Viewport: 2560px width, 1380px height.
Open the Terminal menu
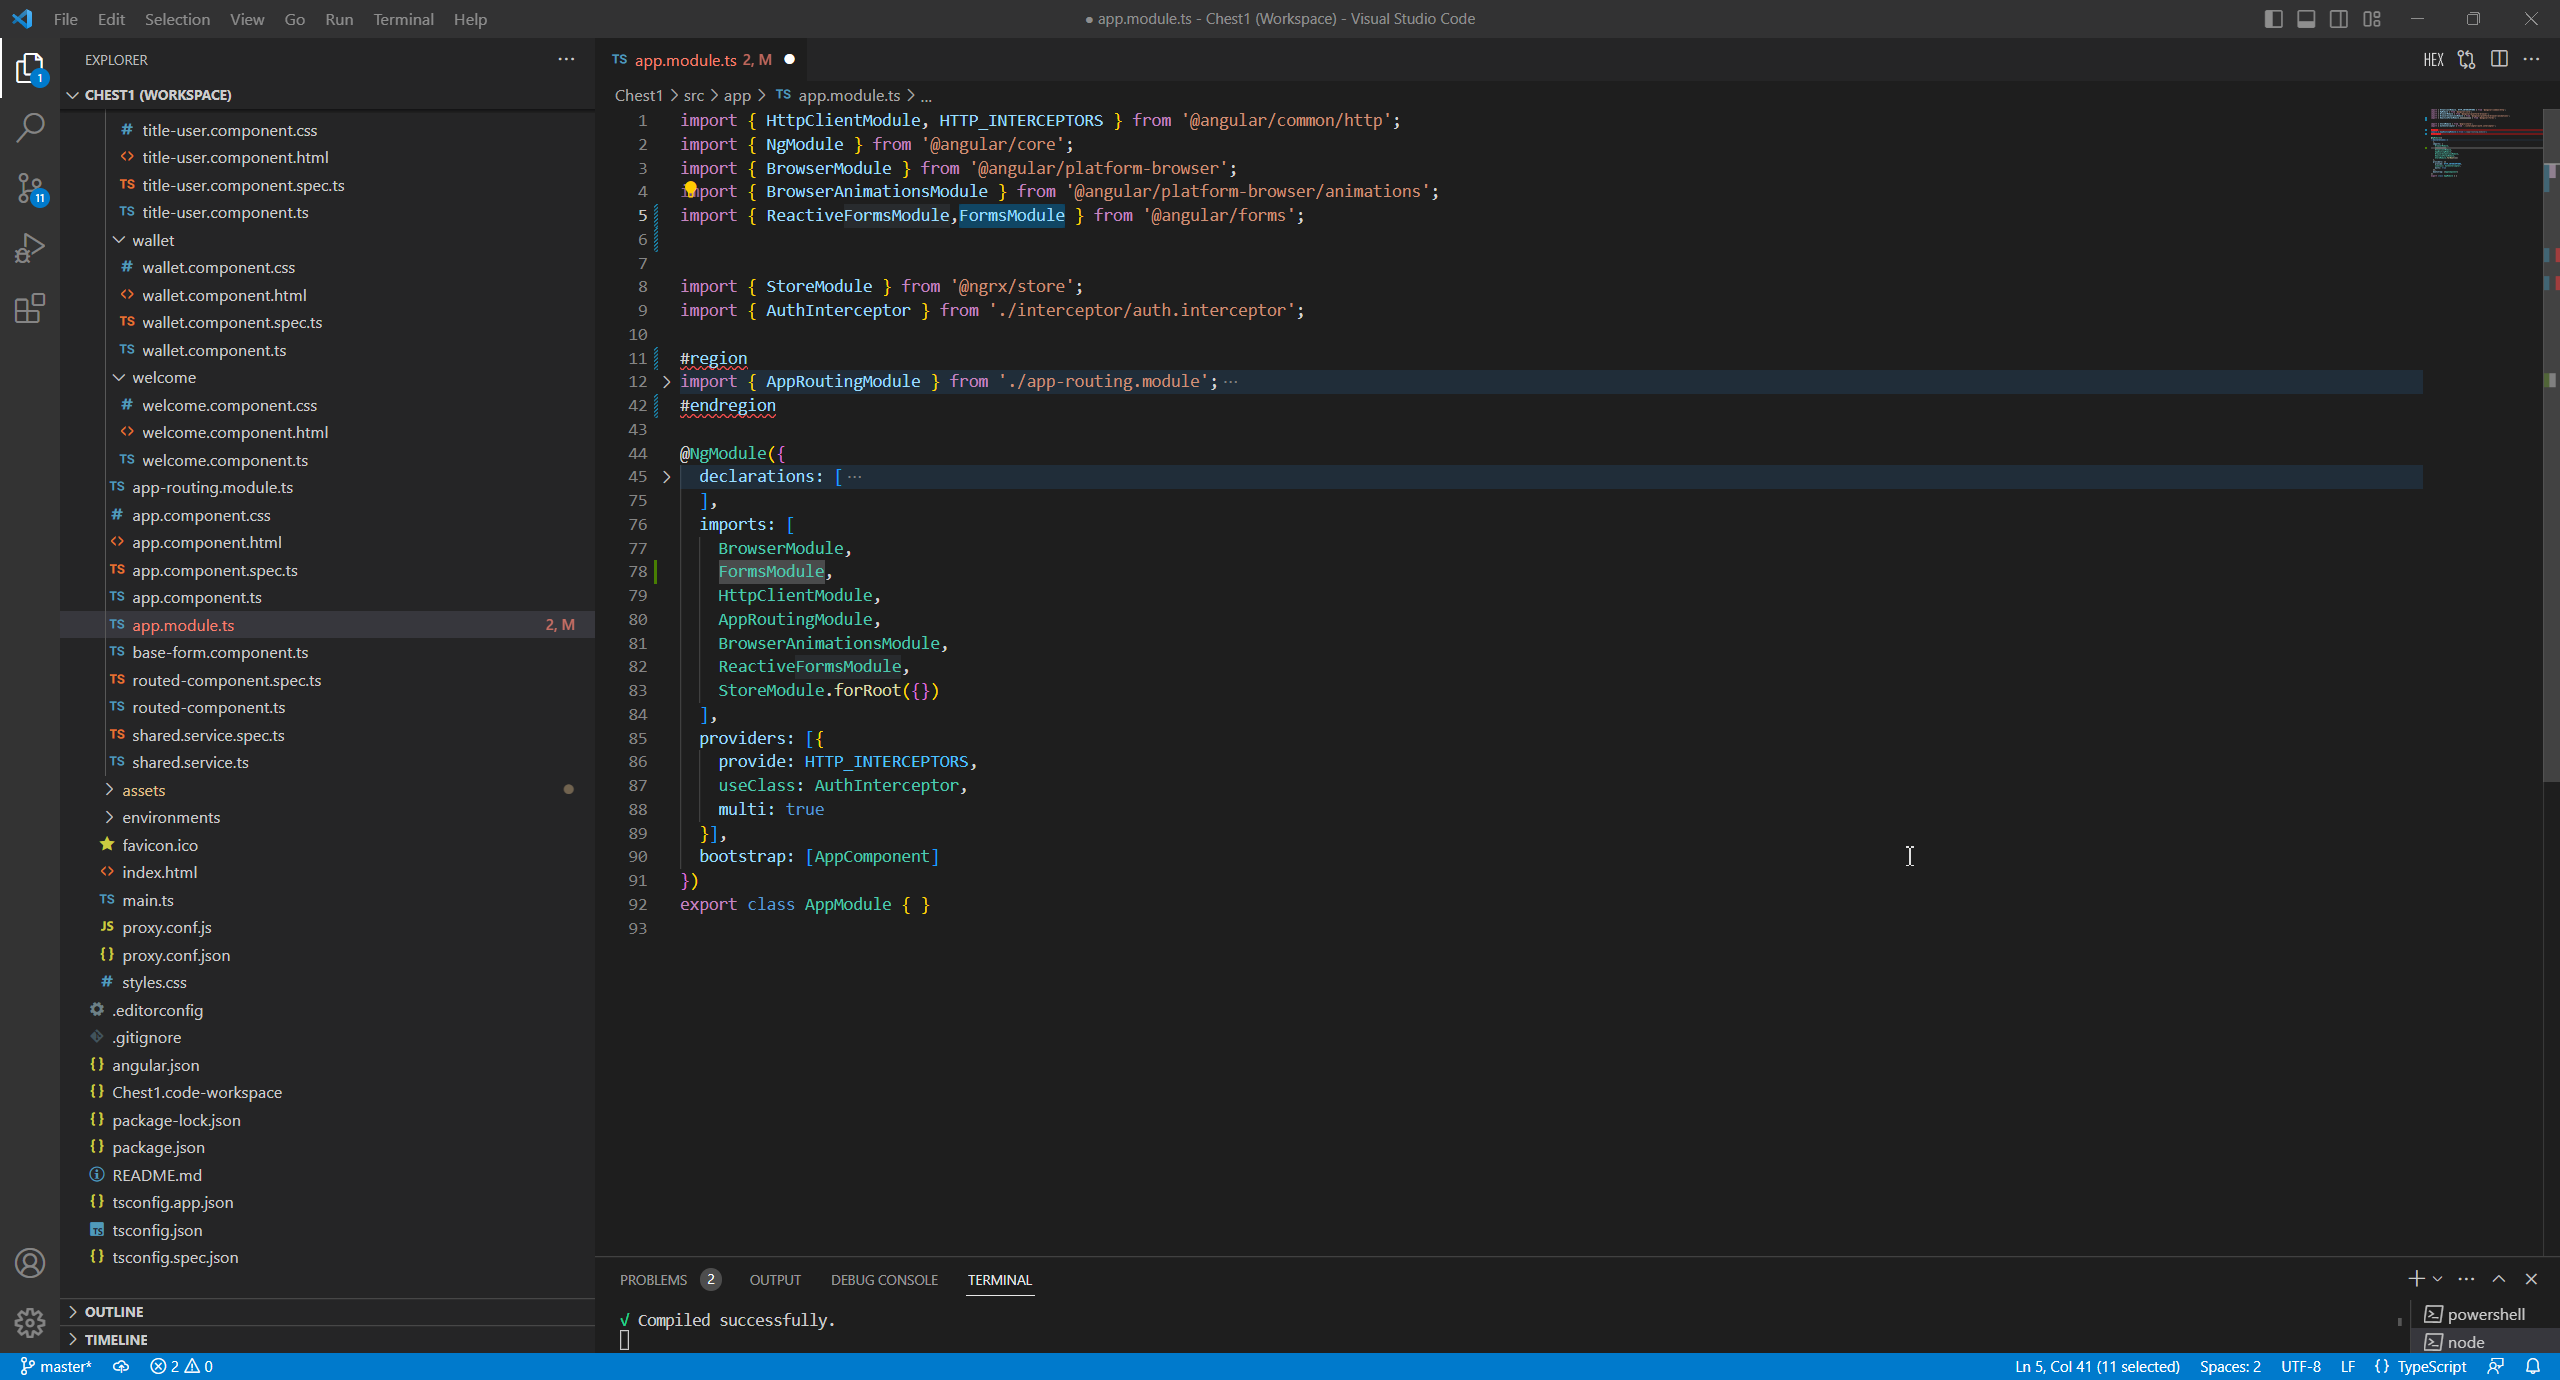[x=403, y=19]
